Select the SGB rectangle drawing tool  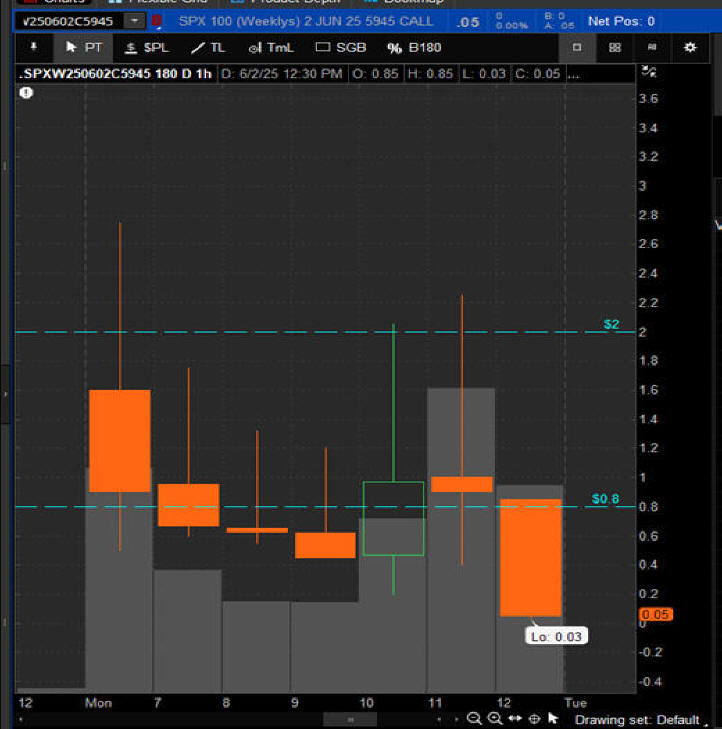[340, 47]
